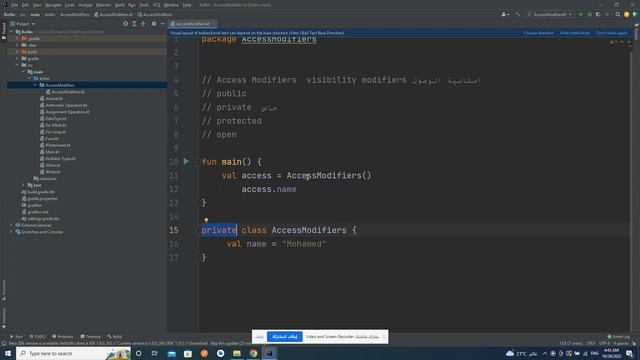The image size is (640, 360).
Task: Click Don't show again link
Action: pos(611,33)
